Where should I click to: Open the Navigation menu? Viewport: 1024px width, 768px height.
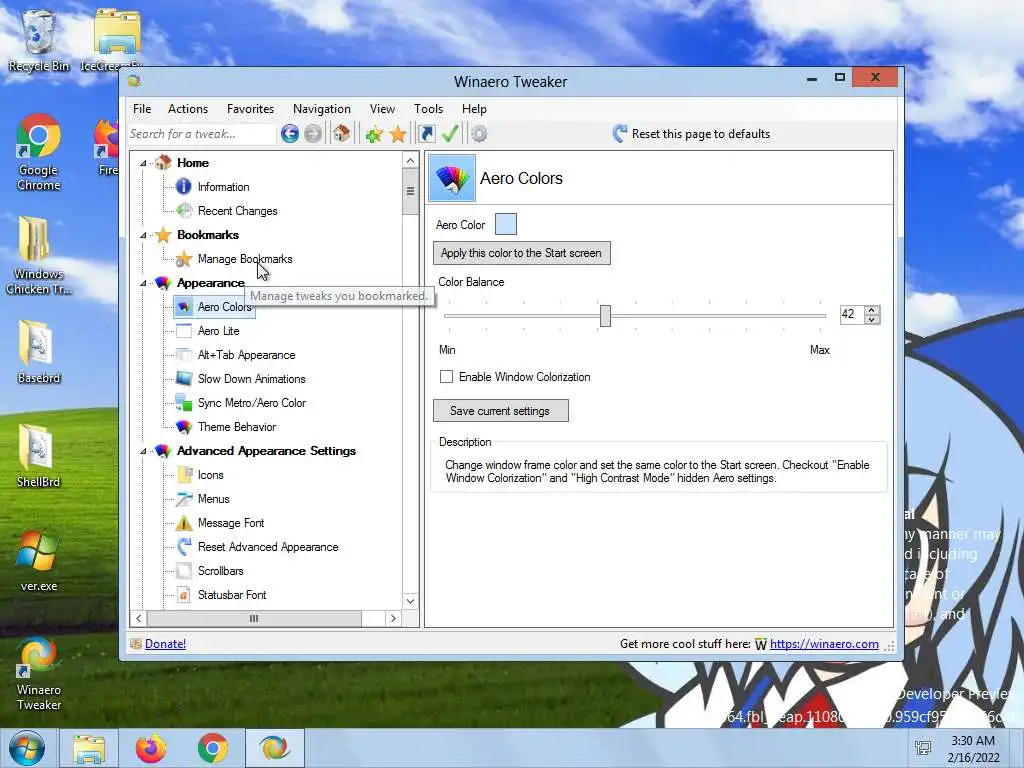coord(322,109)
